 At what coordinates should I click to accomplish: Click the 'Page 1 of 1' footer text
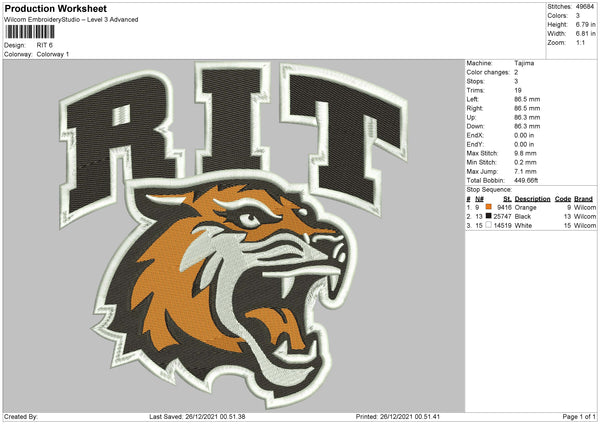click(579, 416)
